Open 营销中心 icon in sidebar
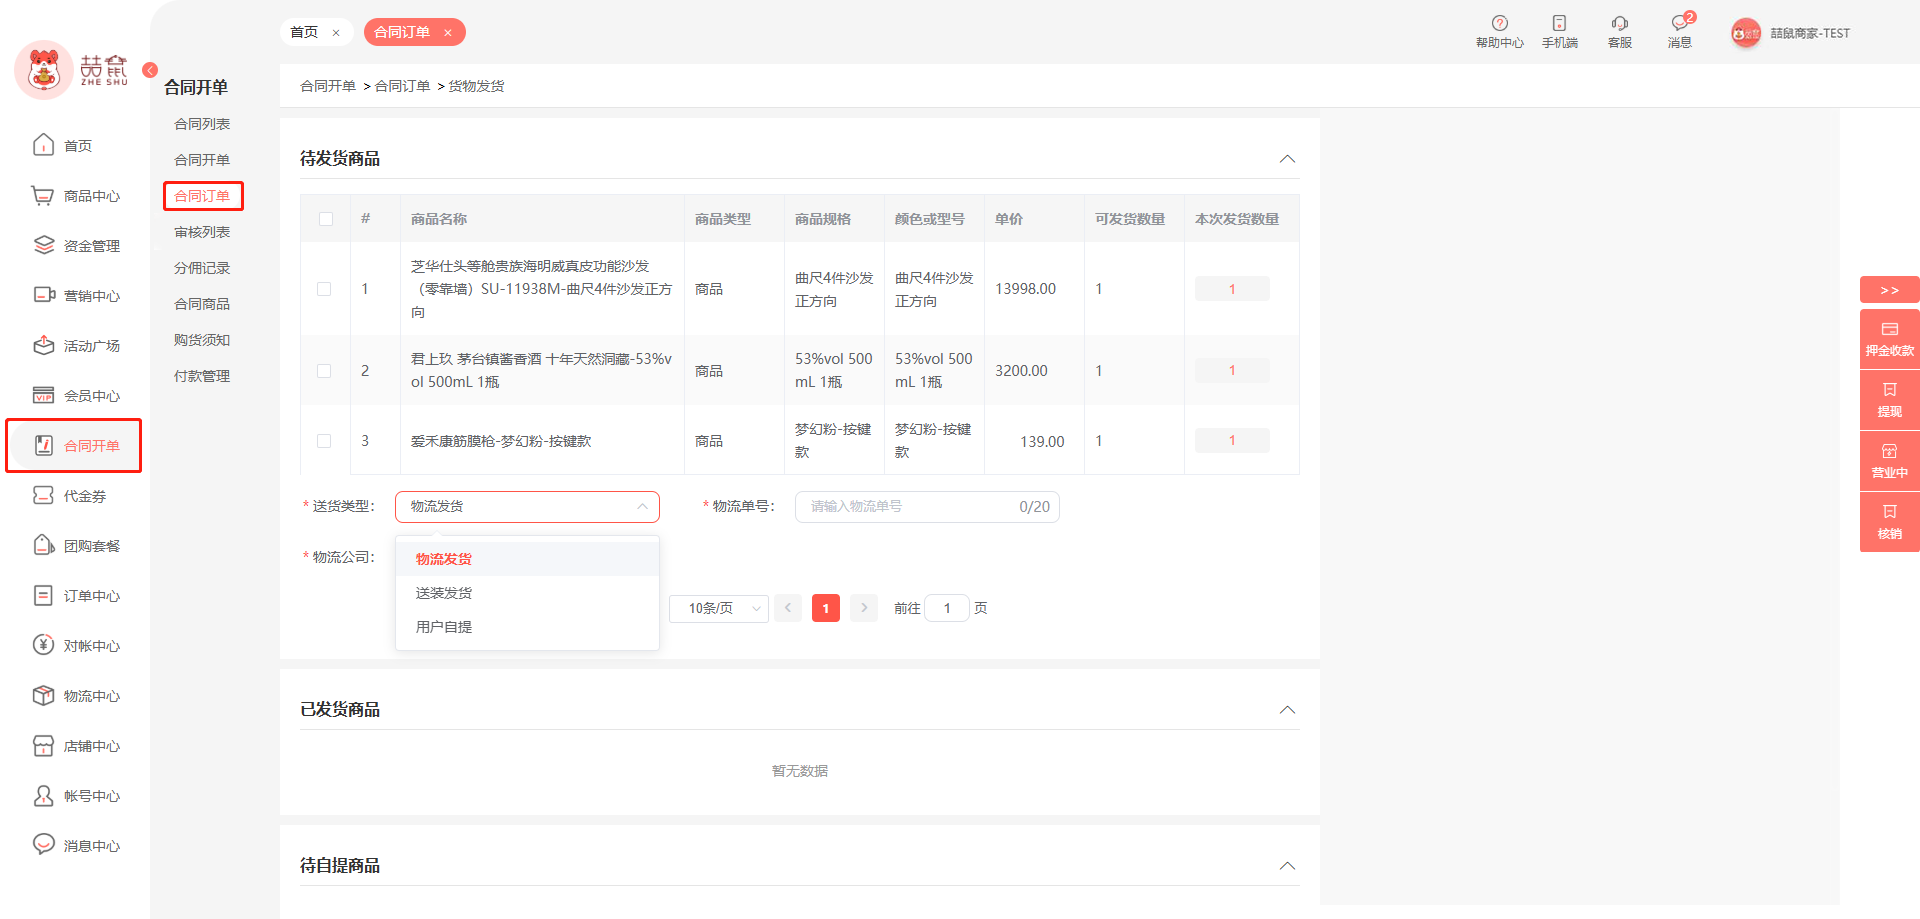Image resolution: width=1920 pixels, height=919 pixels. click(x=43, y=295)
